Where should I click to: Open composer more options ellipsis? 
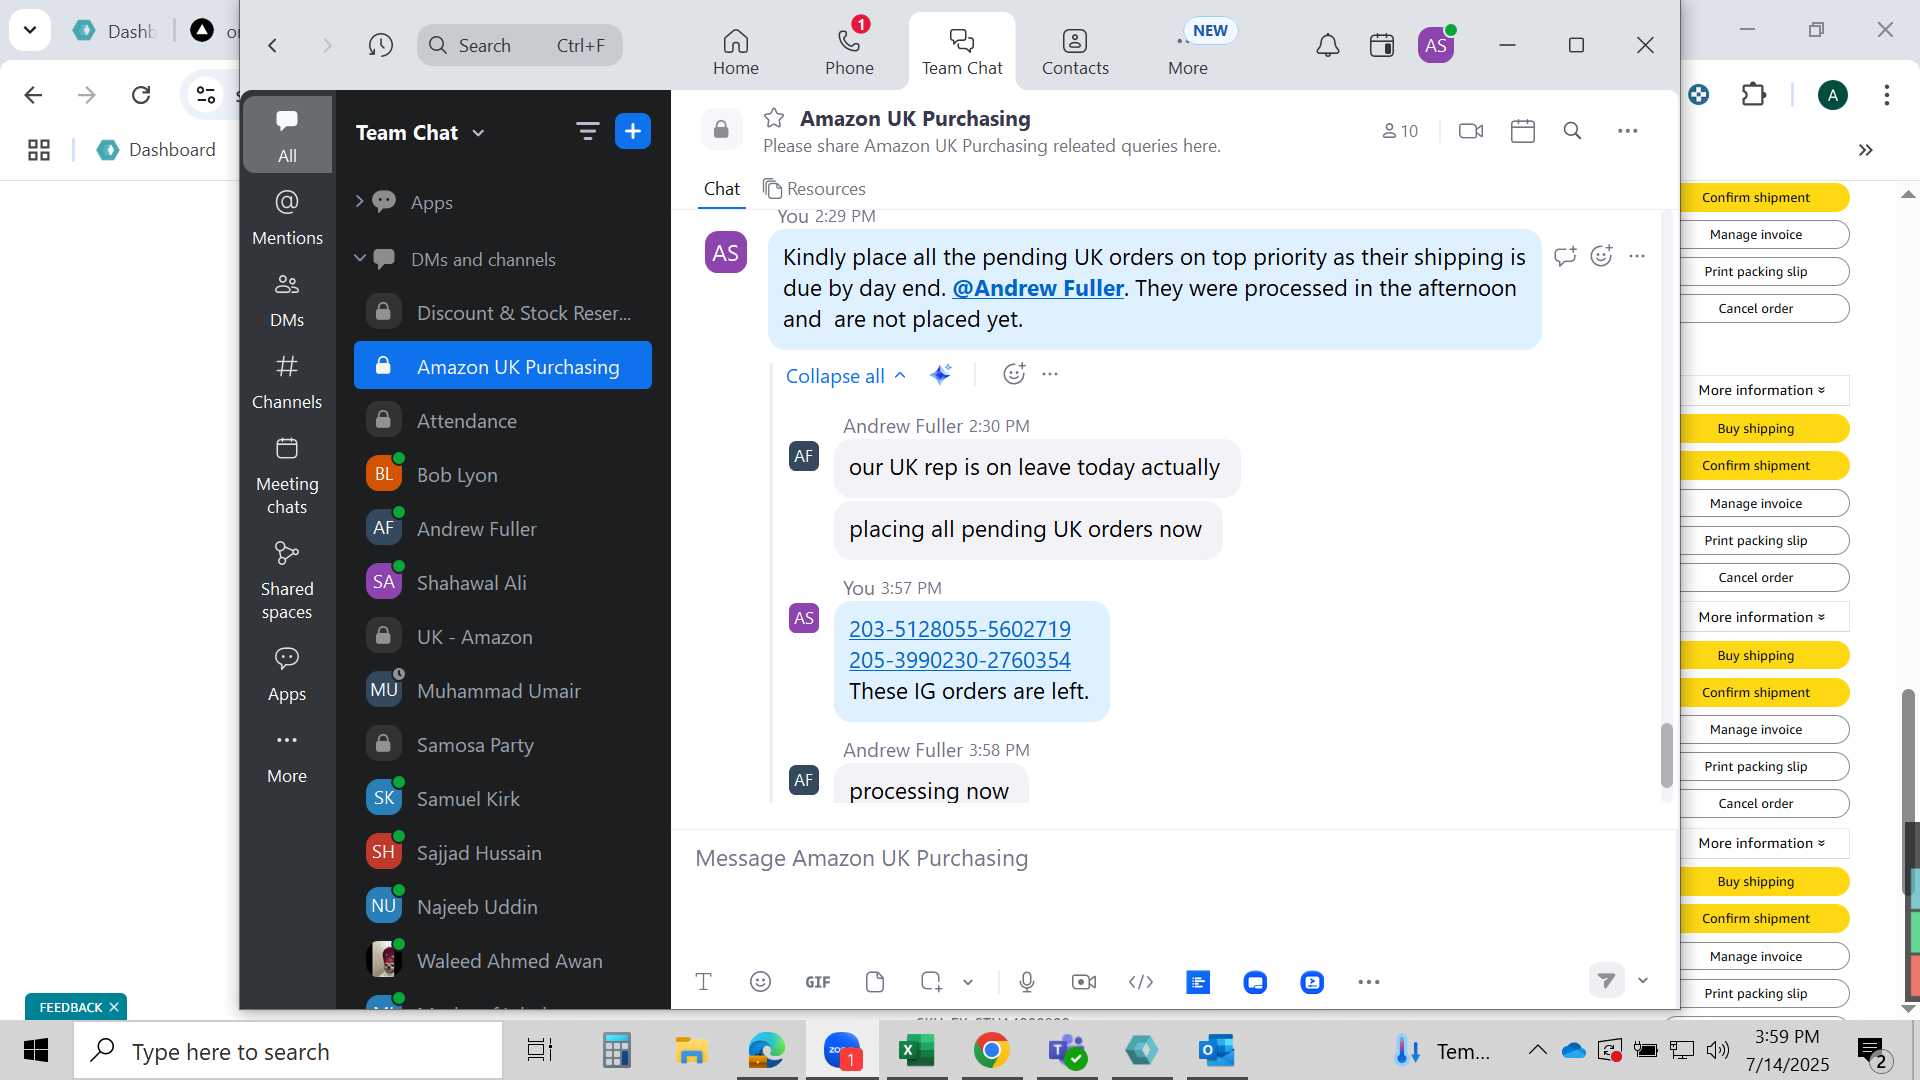tap(1369, 982)
